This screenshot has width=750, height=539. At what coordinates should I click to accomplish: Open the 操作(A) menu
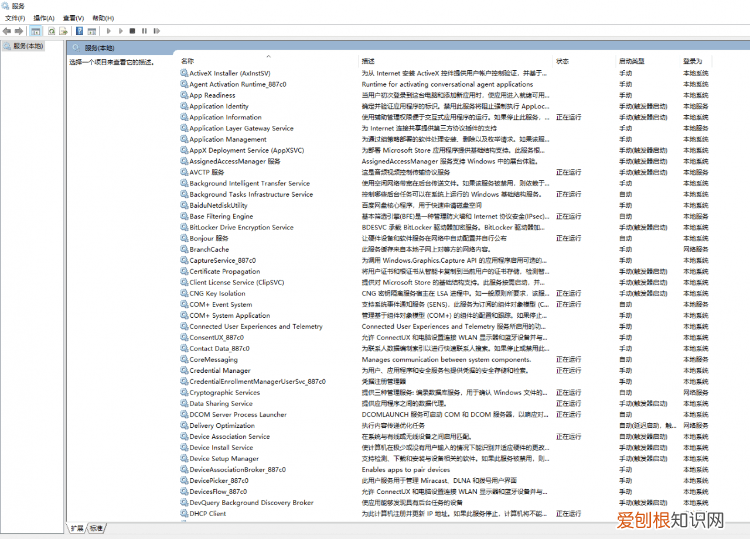coord(43,18)
